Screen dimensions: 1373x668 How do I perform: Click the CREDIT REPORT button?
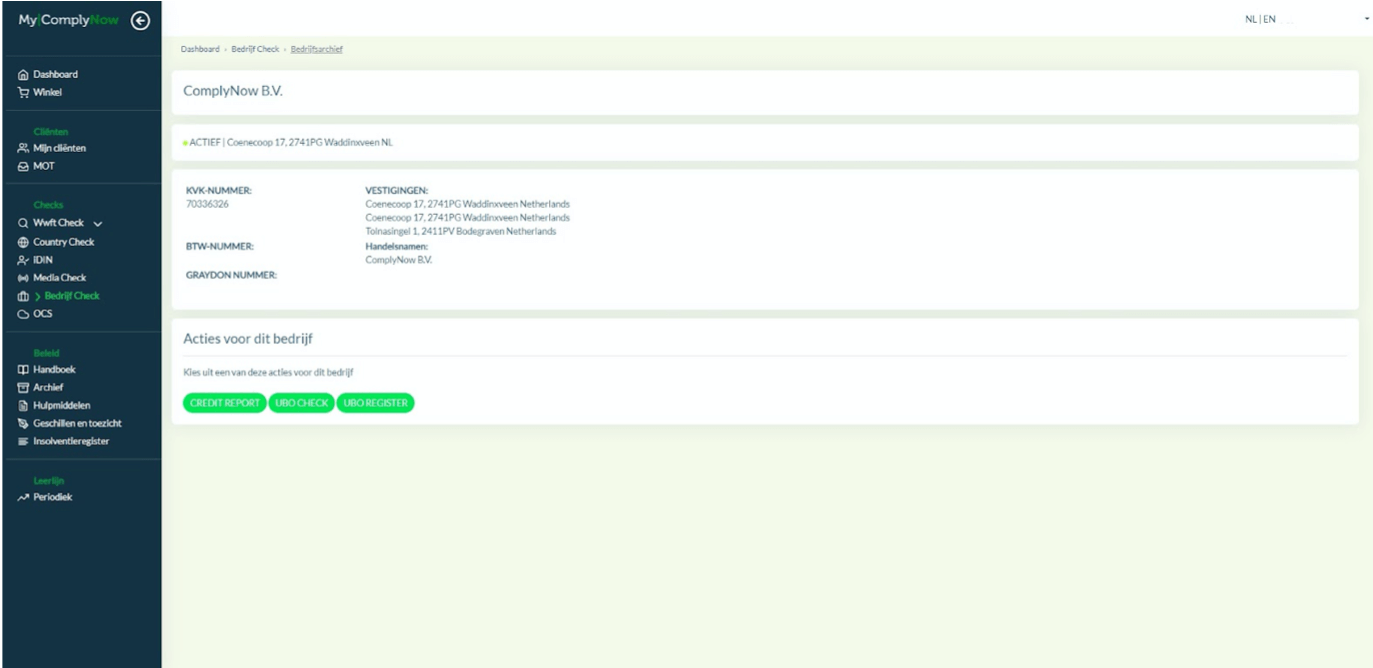(224, 403)
